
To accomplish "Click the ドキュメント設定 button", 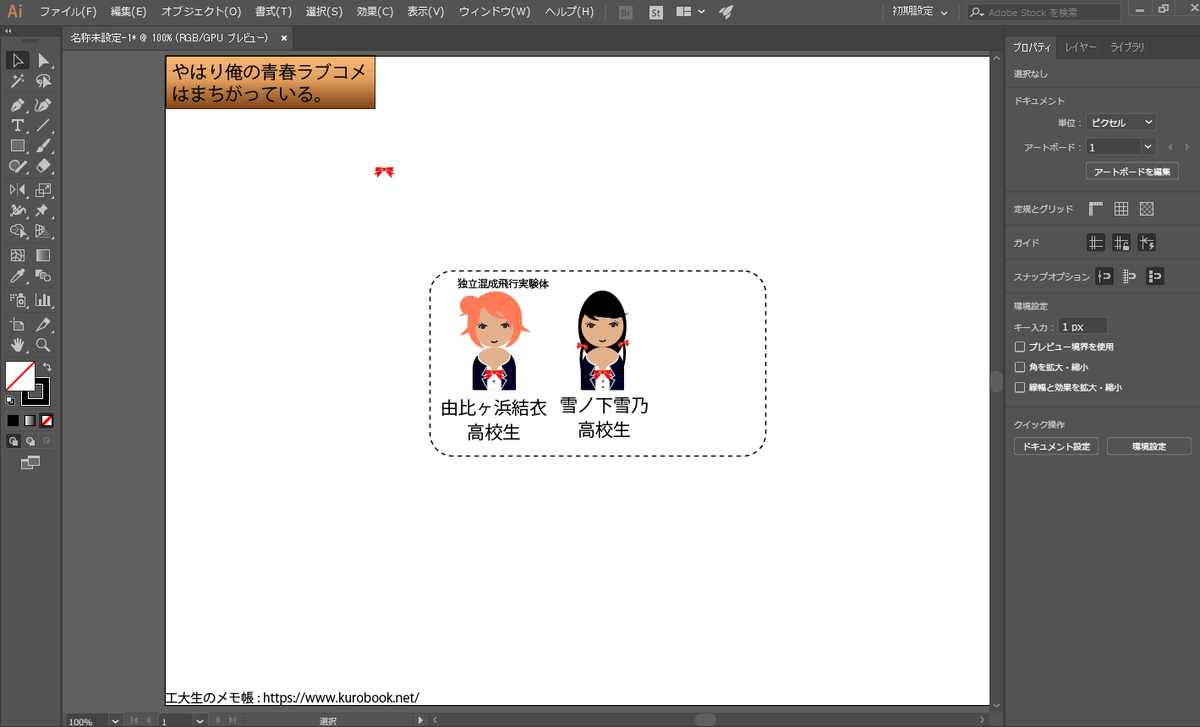I will pos(1056,446).
